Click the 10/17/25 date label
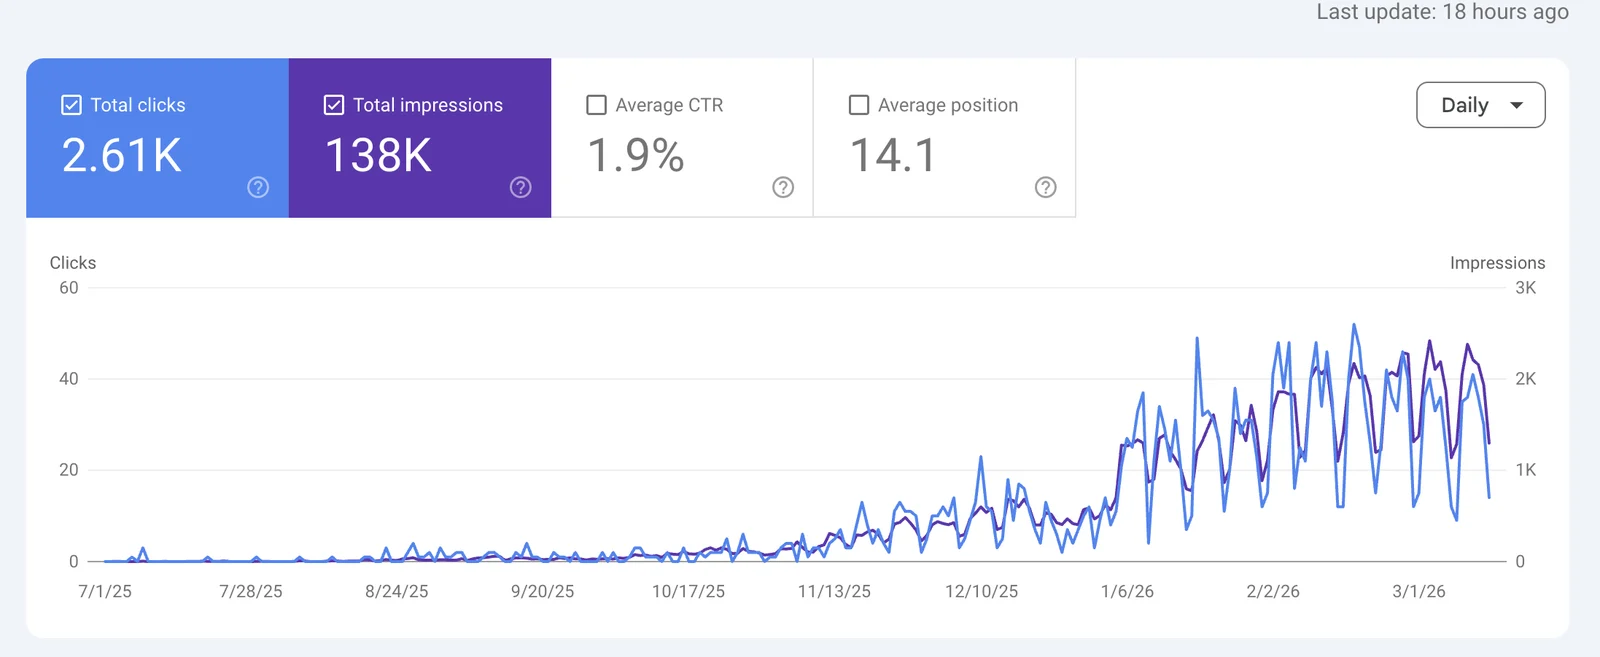This screenshot has width=1600, height=657. tap(688, 591)
